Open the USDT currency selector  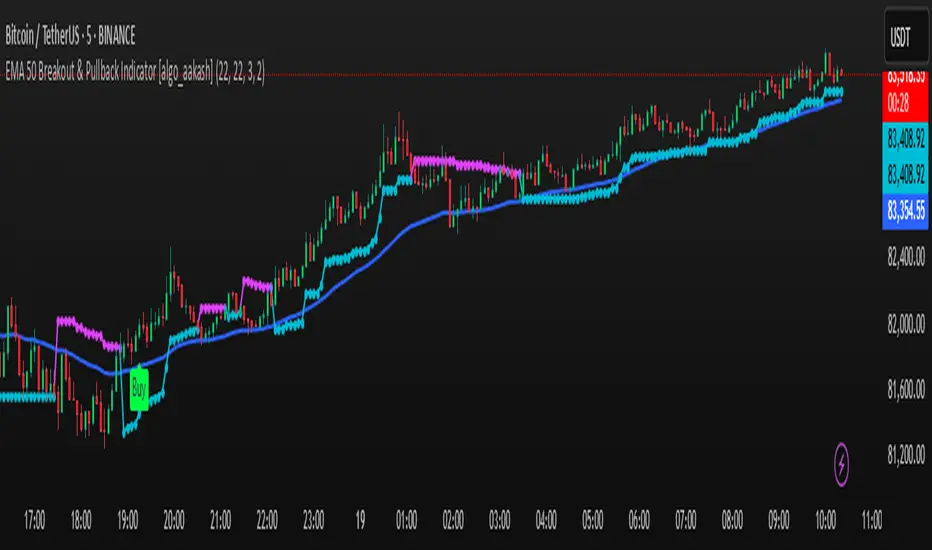[906, 37]
